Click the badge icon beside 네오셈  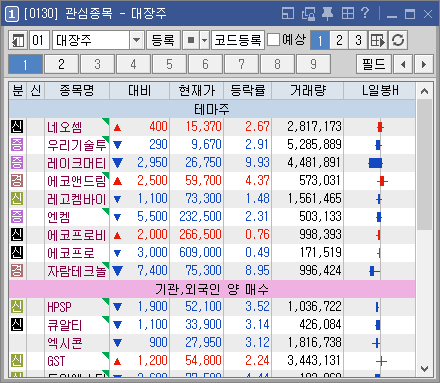pos(17,127)
